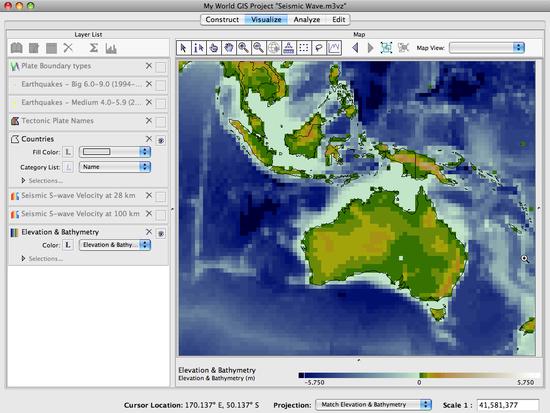
Task: Show Seismic S-wave Velocity at 100 km layer
Action: [161, 215]
